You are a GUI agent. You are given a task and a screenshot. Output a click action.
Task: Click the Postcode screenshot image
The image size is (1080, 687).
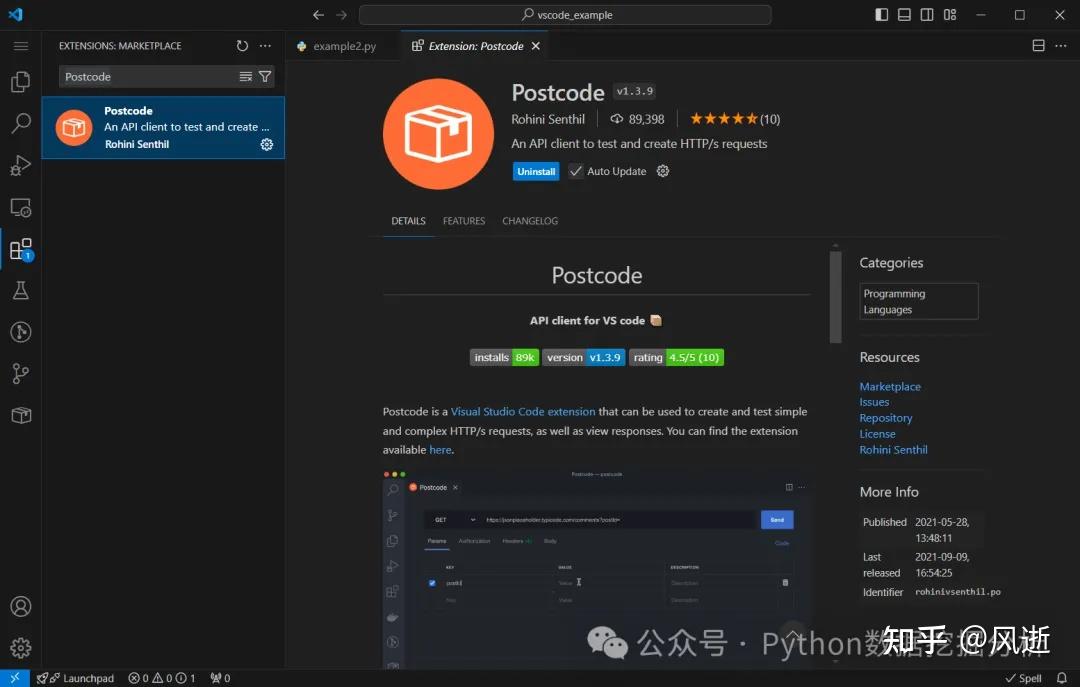pyautogui.click(x=596, y=568)
